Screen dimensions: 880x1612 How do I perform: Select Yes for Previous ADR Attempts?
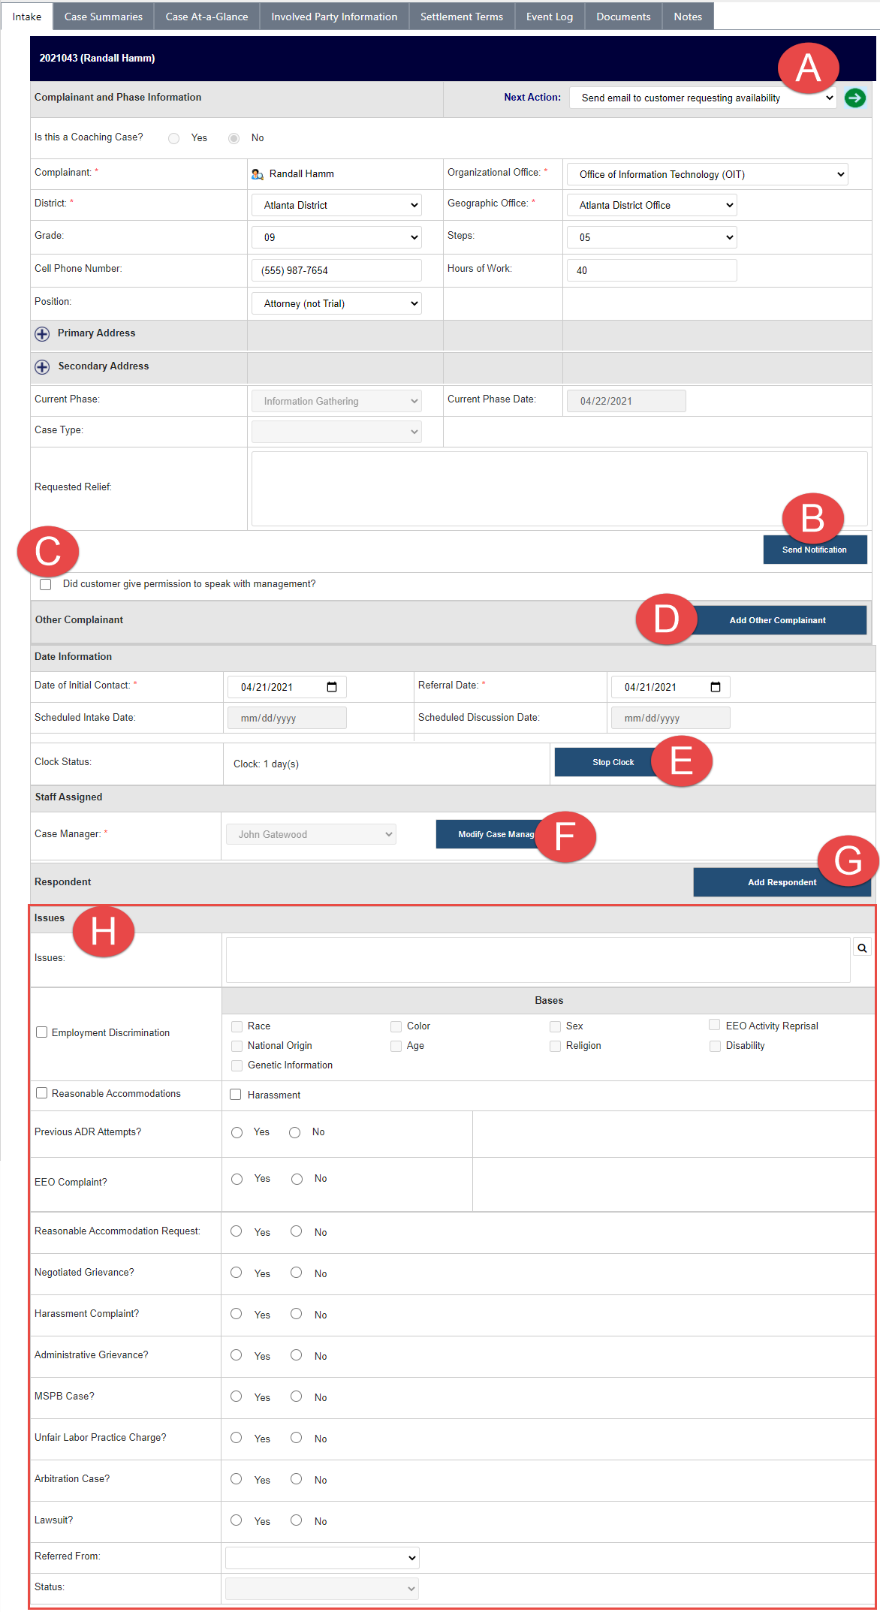coord(237,1132)
